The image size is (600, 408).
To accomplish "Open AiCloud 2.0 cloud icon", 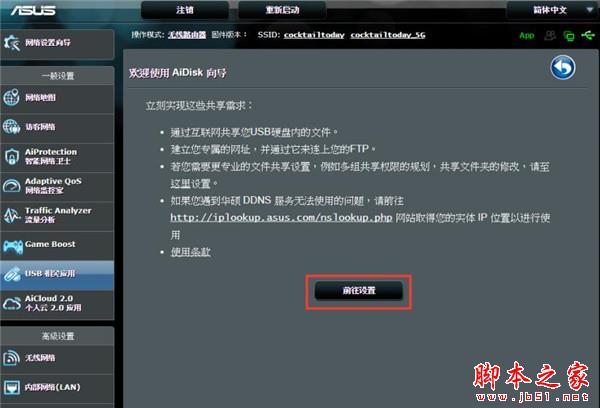I will point(12,303).
